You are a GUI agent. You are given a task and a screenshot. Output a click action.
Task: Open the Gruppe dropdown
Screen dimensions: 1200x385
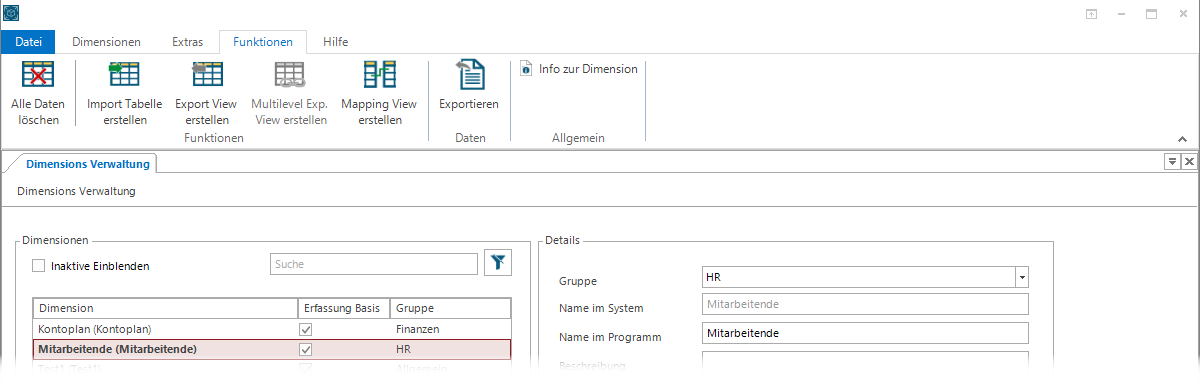click(x=1022, y=277)
